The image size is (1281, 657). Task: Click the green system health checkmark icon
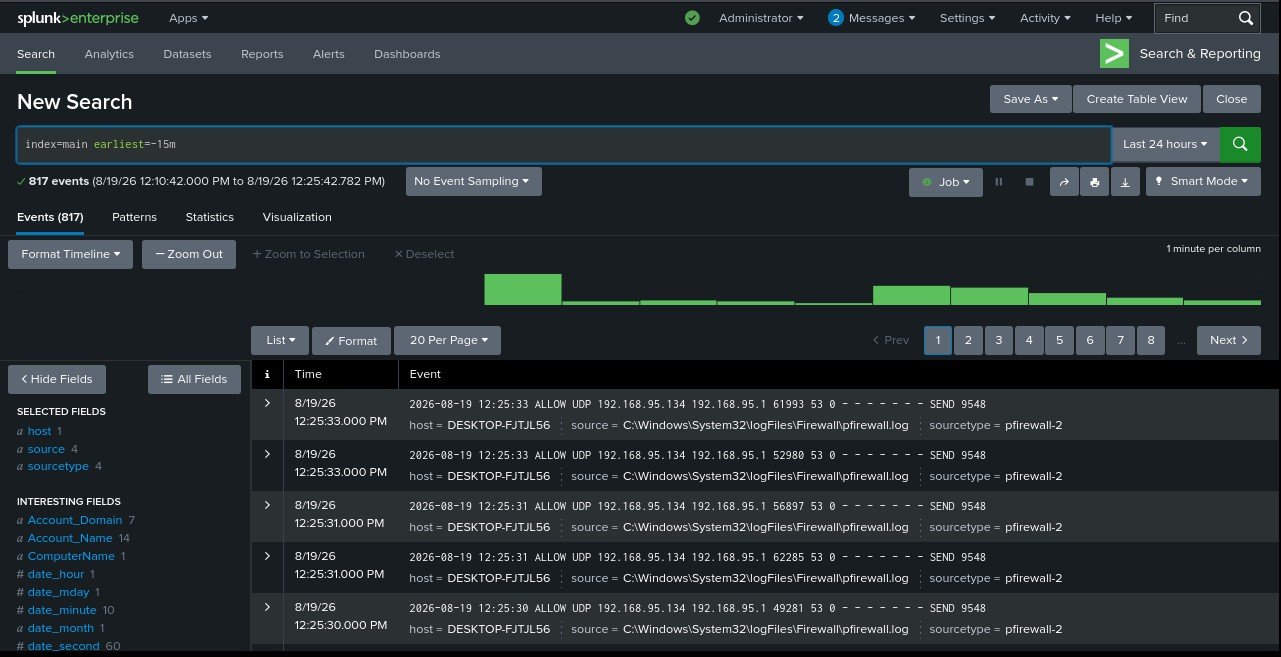tap(692, 18)
